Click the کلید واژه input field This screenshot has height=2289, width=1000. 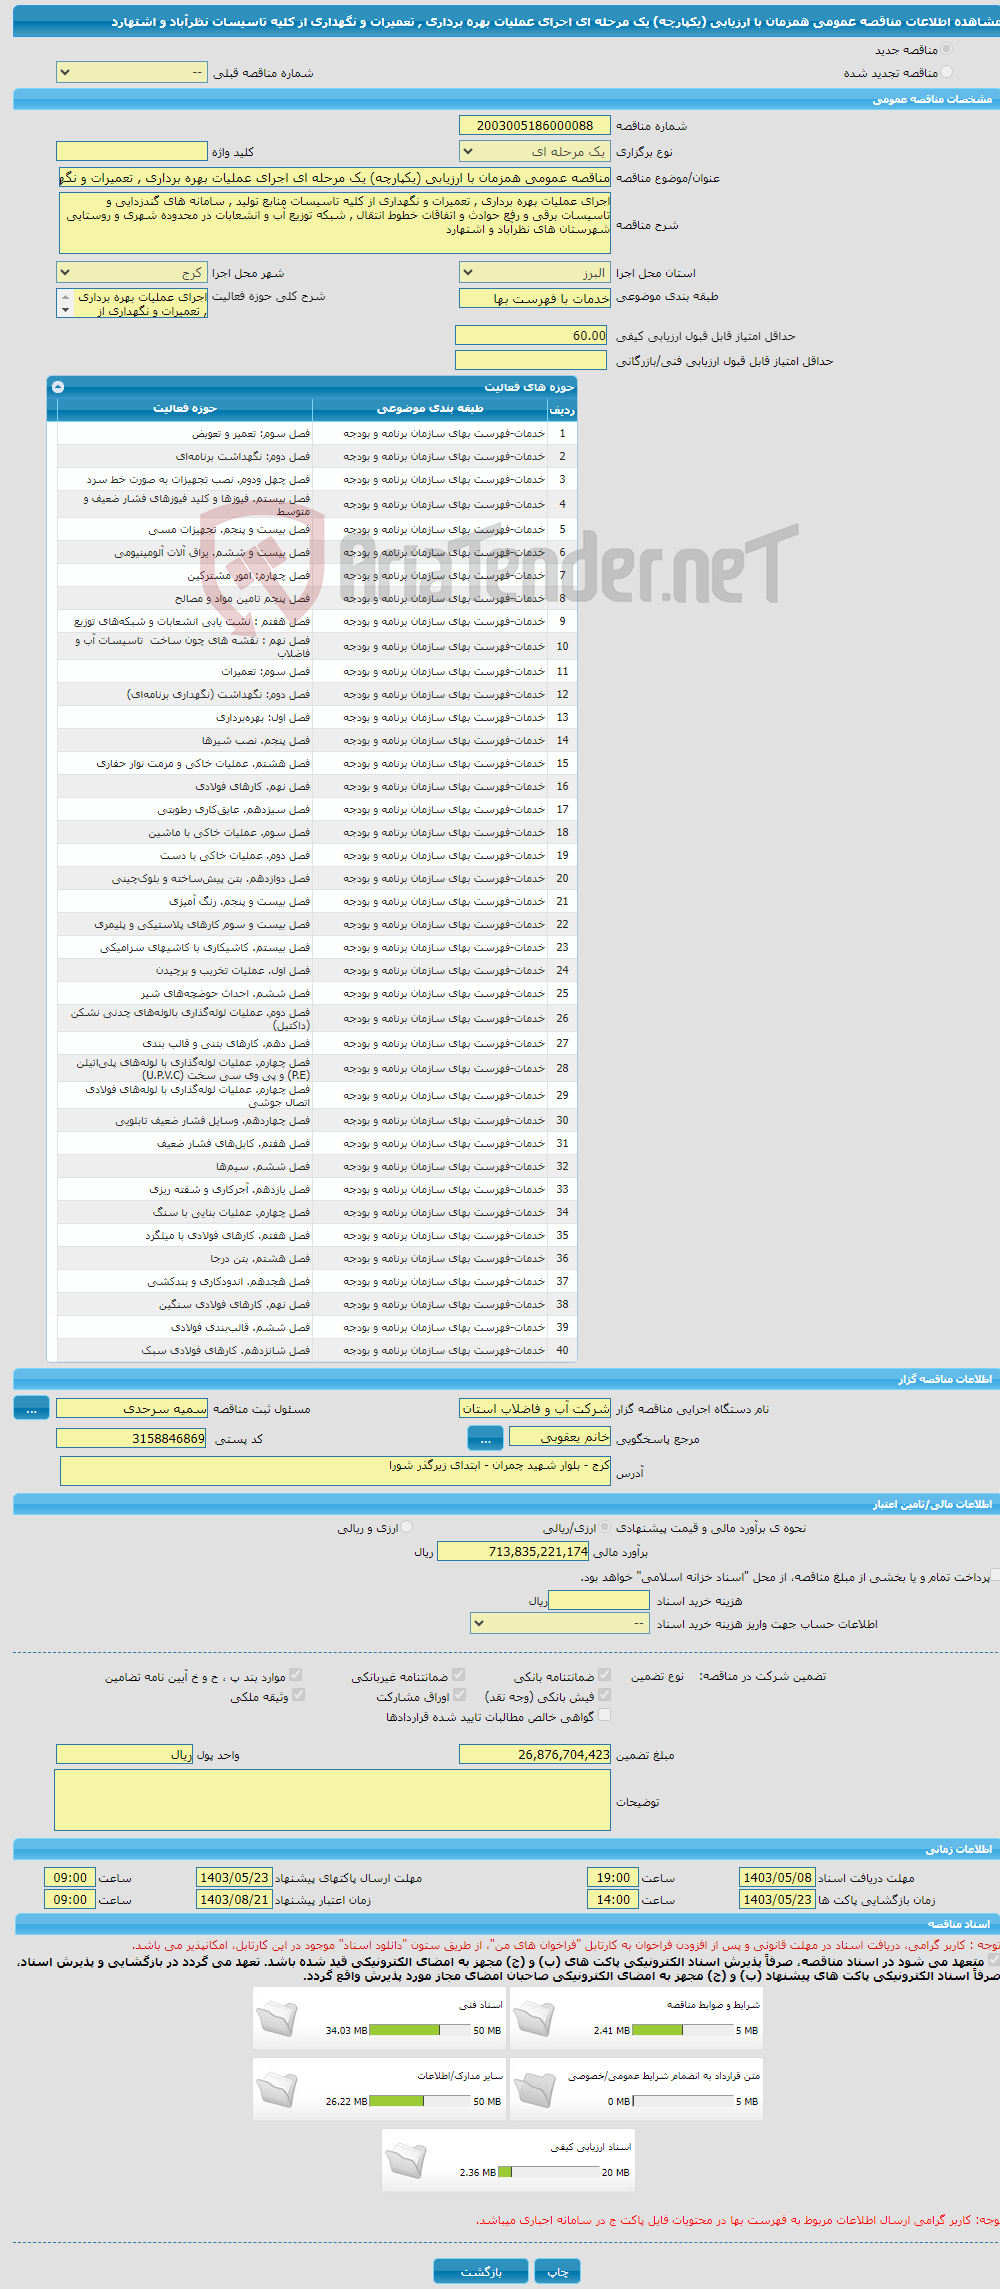132,151
